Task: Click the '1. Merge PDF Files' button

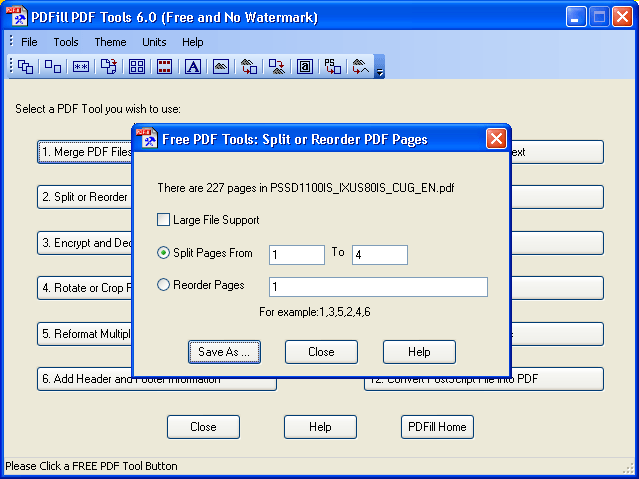Action: point(85,152)
